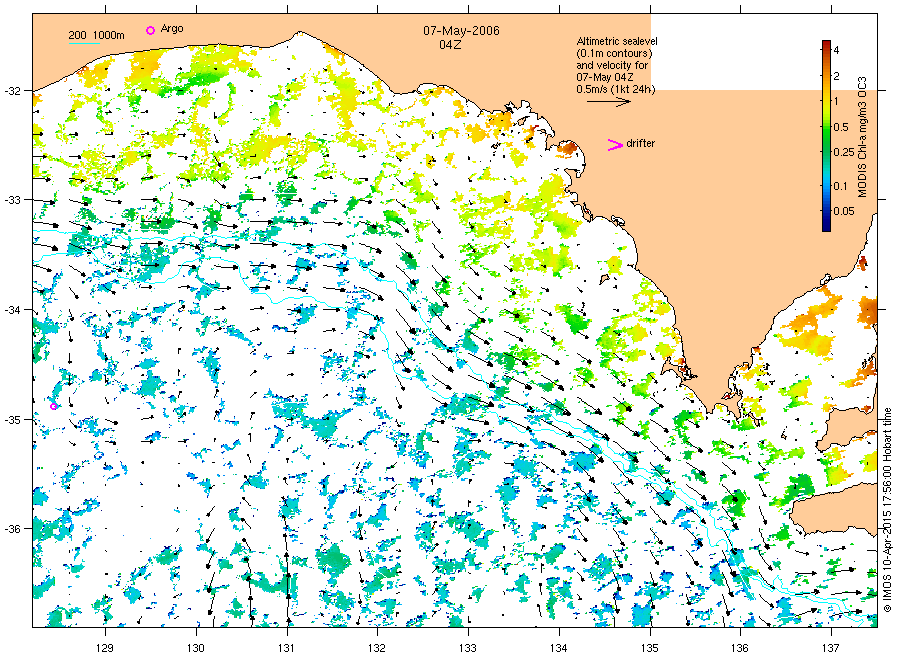Viewport: 900px width, 660px height.
Task: Click the latitude label '-34'
Action: pos(12,310)
